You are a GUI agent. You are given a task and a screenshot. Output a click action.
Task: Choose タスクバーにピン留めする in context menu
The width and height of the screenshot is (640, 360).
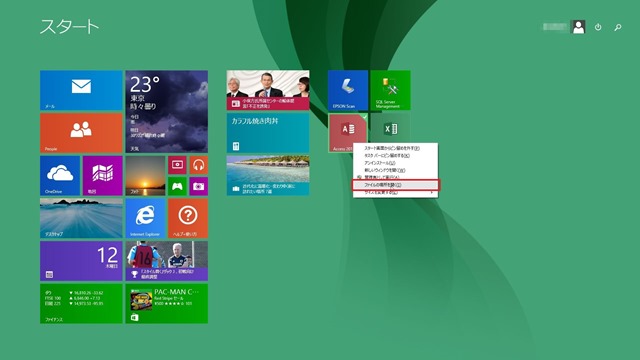(x=395, y=156)
